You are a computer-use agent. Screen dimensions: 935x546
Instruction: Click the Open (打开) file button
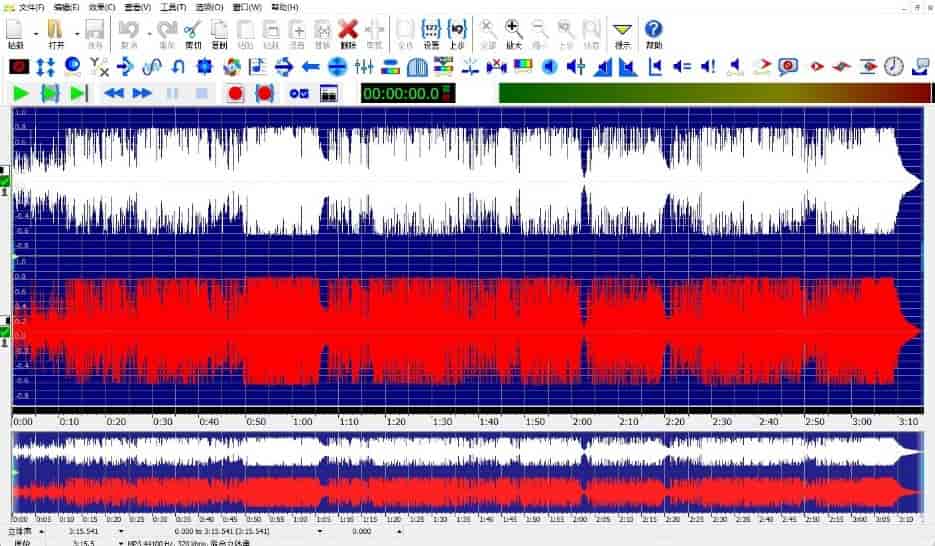click(x=56, y=34)
